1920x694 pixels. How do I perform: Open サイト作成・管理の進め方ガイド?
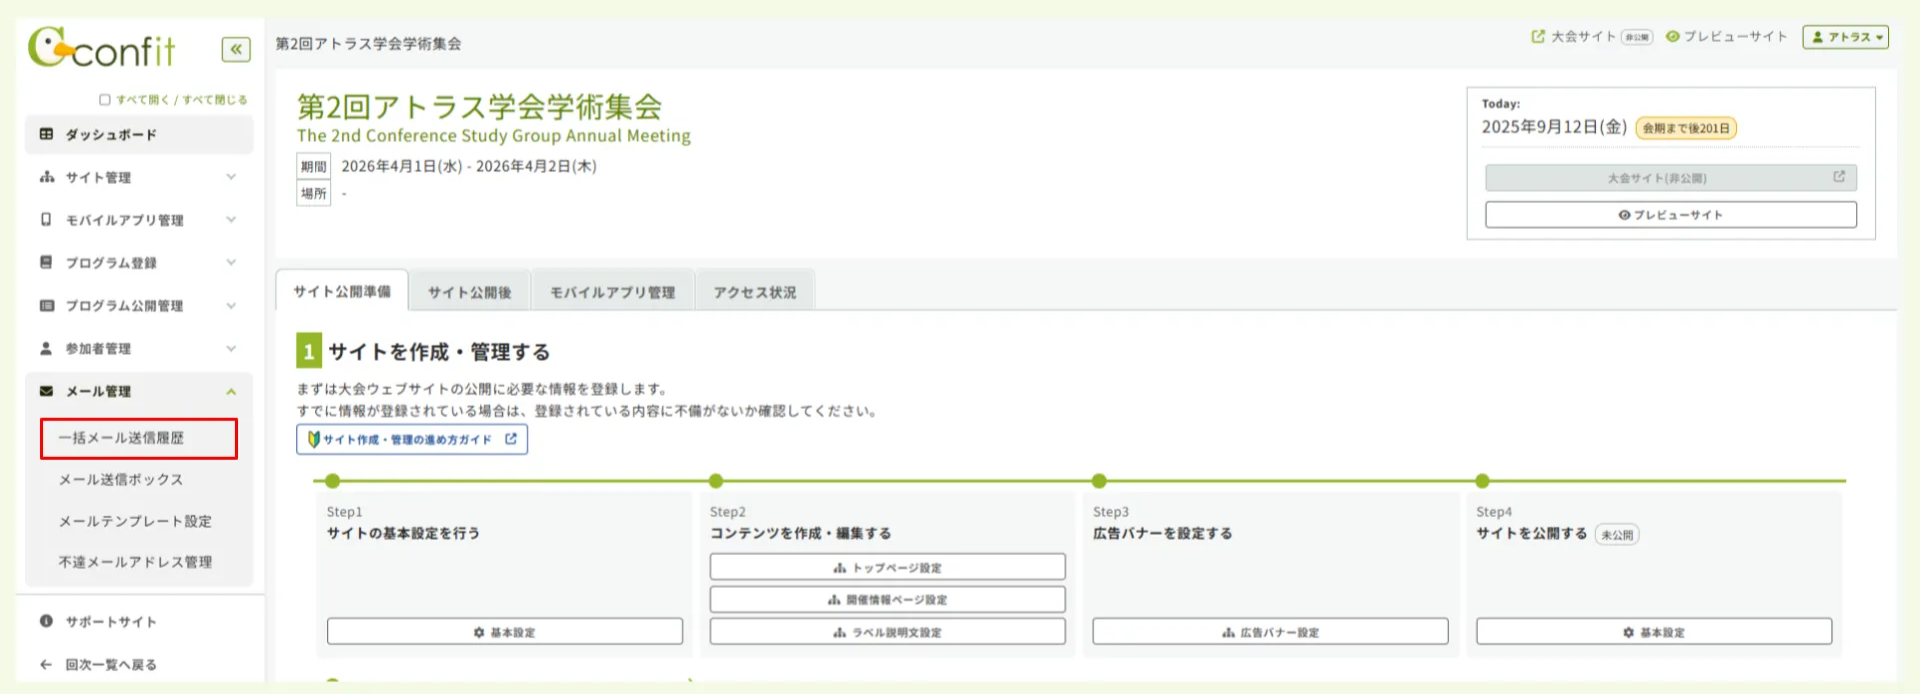[x=412, y=439]
